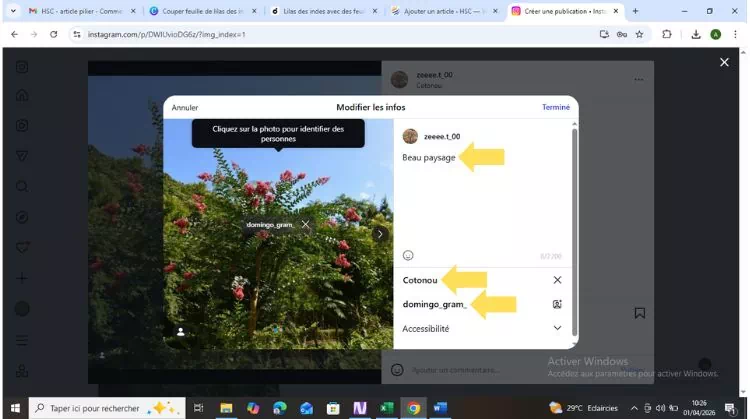Remove the Cotonou location
This screenshot has height=419, width=750.
(x=557, y=280)
